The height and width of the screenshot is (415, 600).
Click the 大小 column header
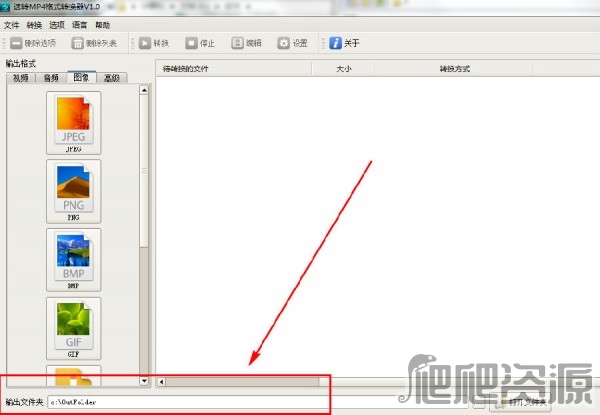pyautogui.click(x=343, y=69)
